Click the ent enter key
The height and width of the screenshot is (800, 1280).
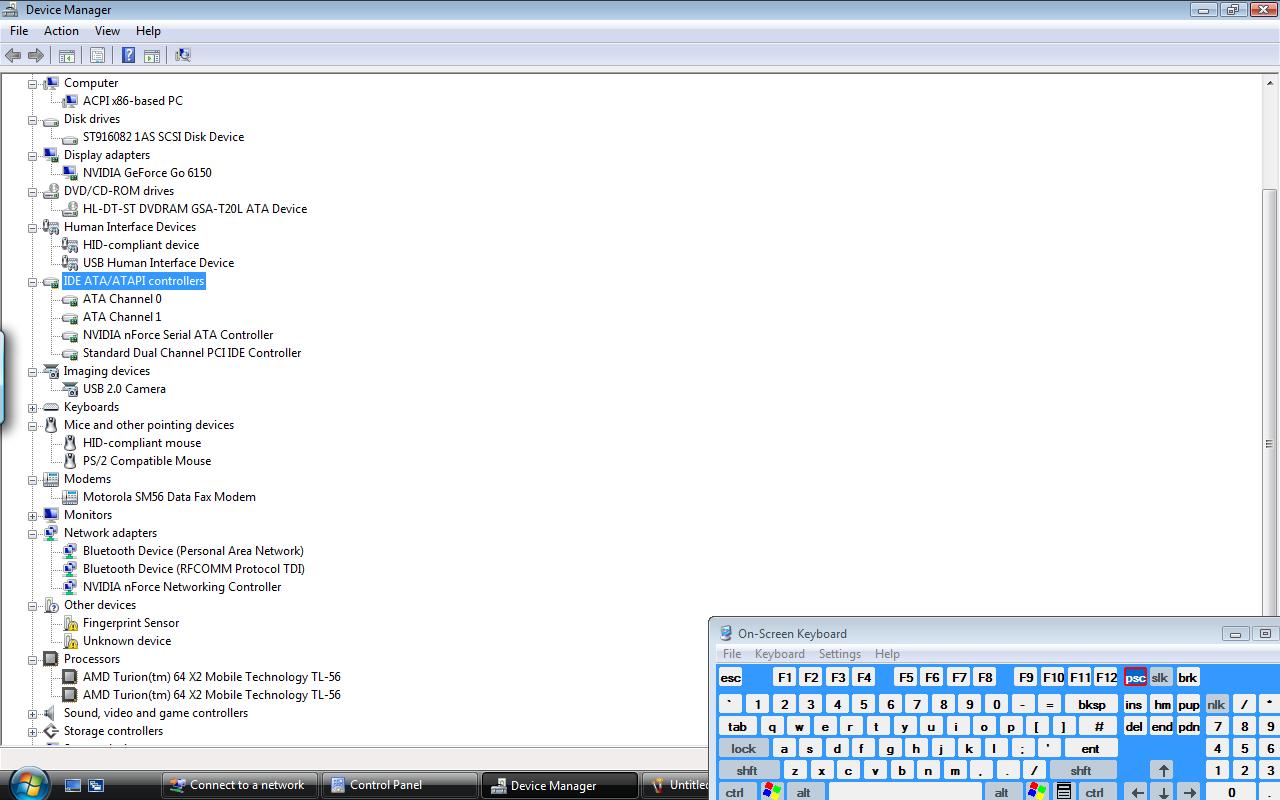click(x=1090, y=748)
